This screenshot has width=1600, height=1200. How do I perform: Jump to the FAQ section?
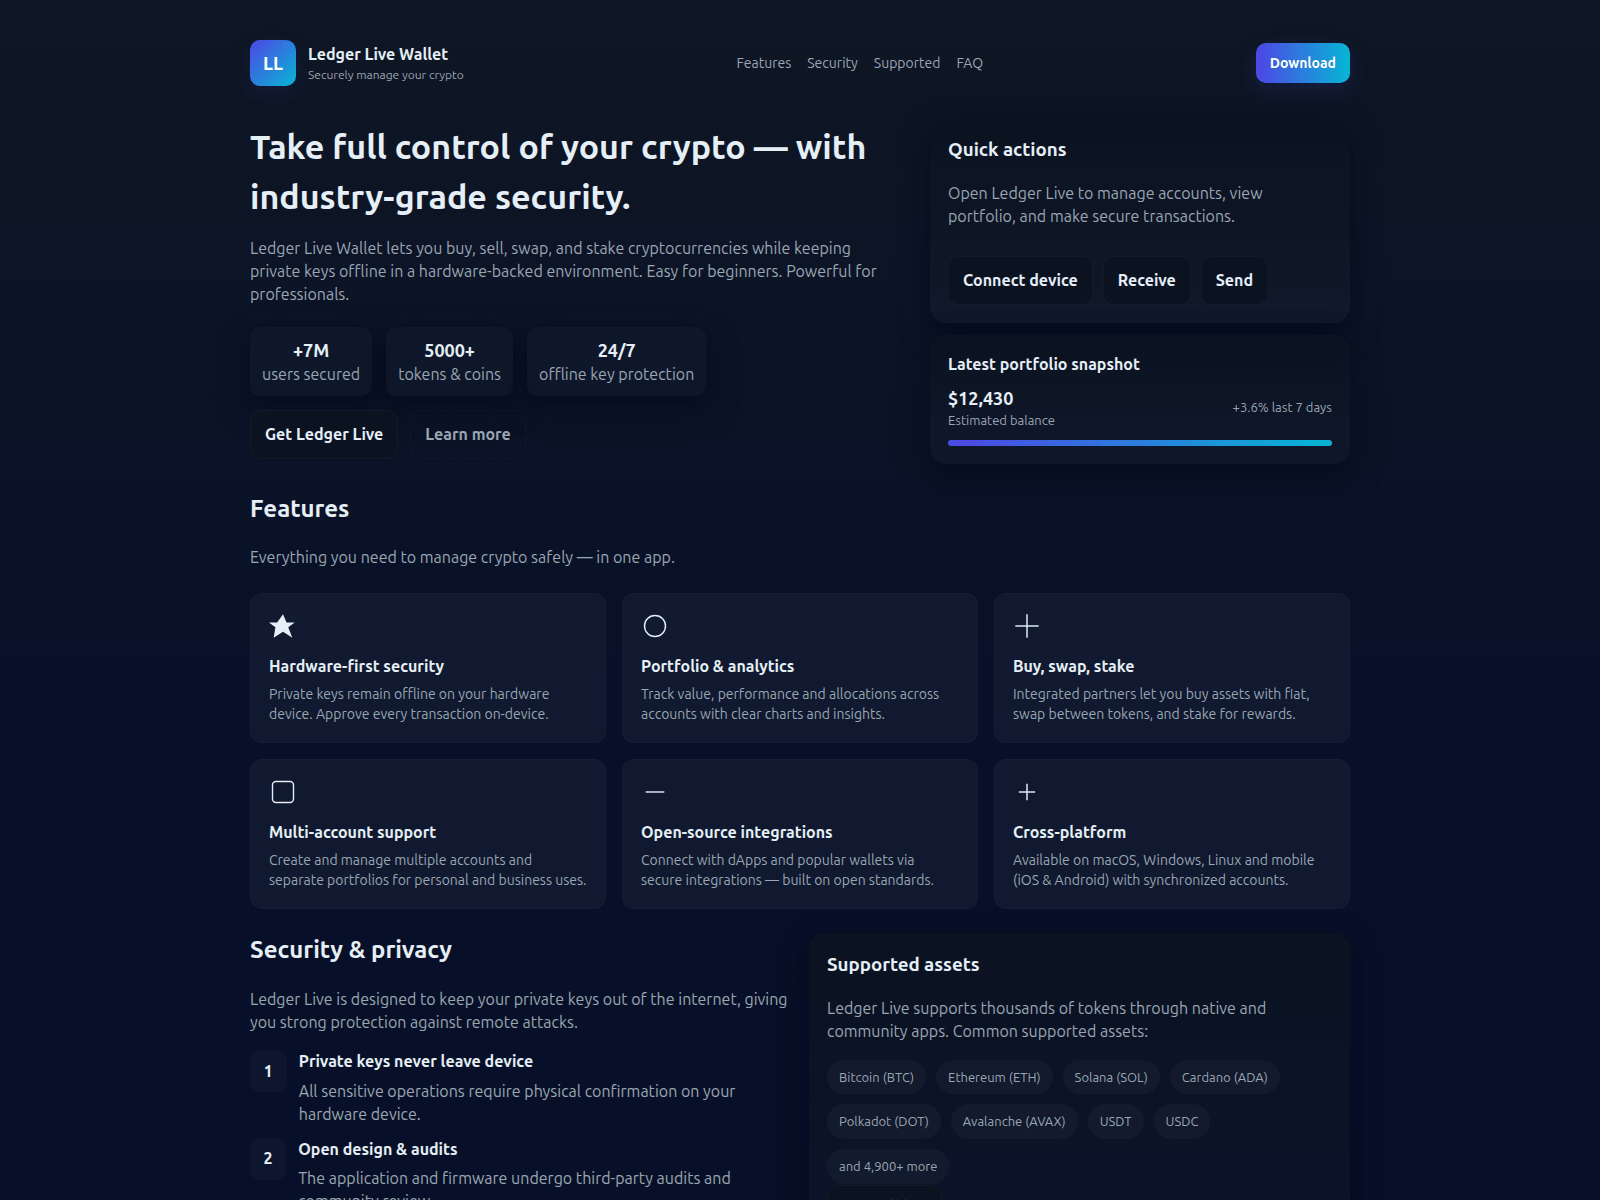pos(969,63)
